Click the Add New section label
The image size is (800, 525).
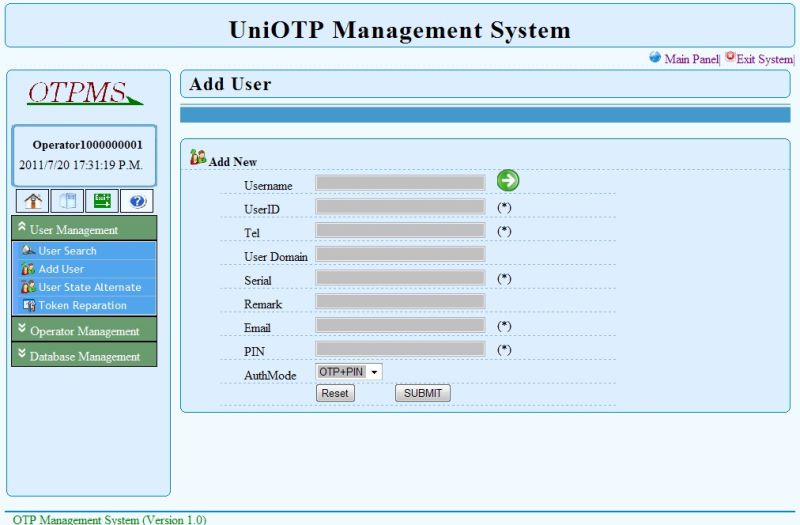pos(233,162)
